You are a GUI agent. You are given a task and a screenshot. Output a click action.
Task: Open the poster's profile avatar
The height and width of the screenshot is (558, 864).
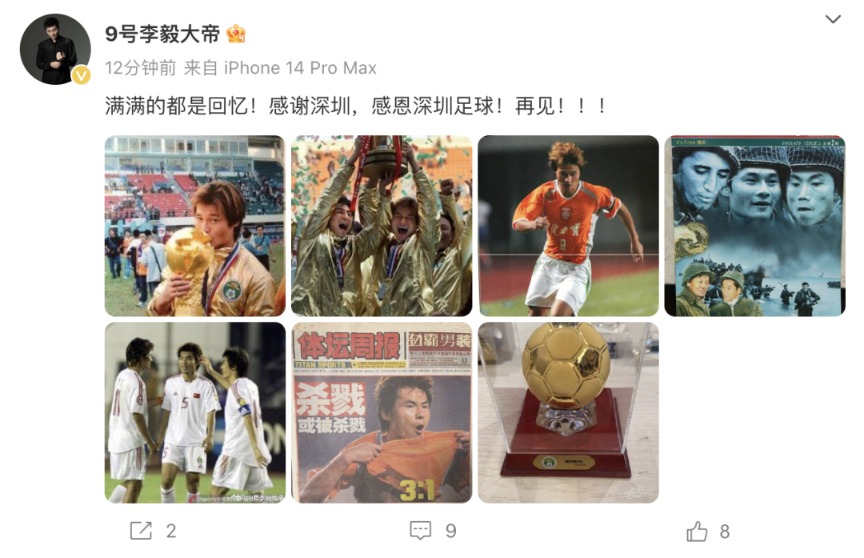click(55, 49)
